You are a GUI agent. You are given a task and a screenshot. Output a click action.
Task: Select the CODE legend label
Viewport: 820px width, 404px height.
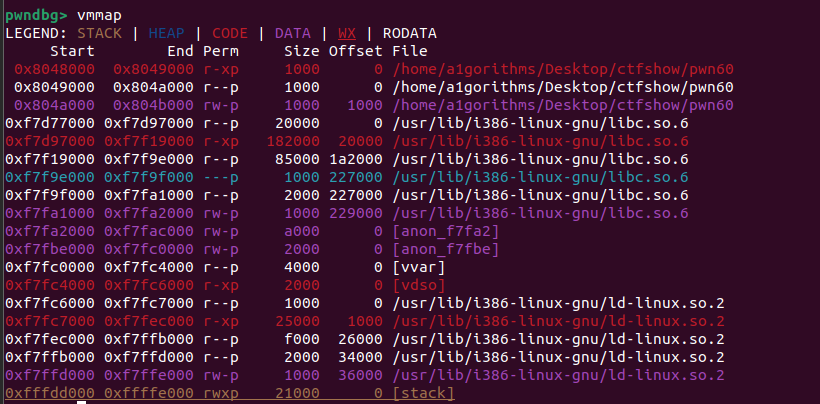pos(230,33)
